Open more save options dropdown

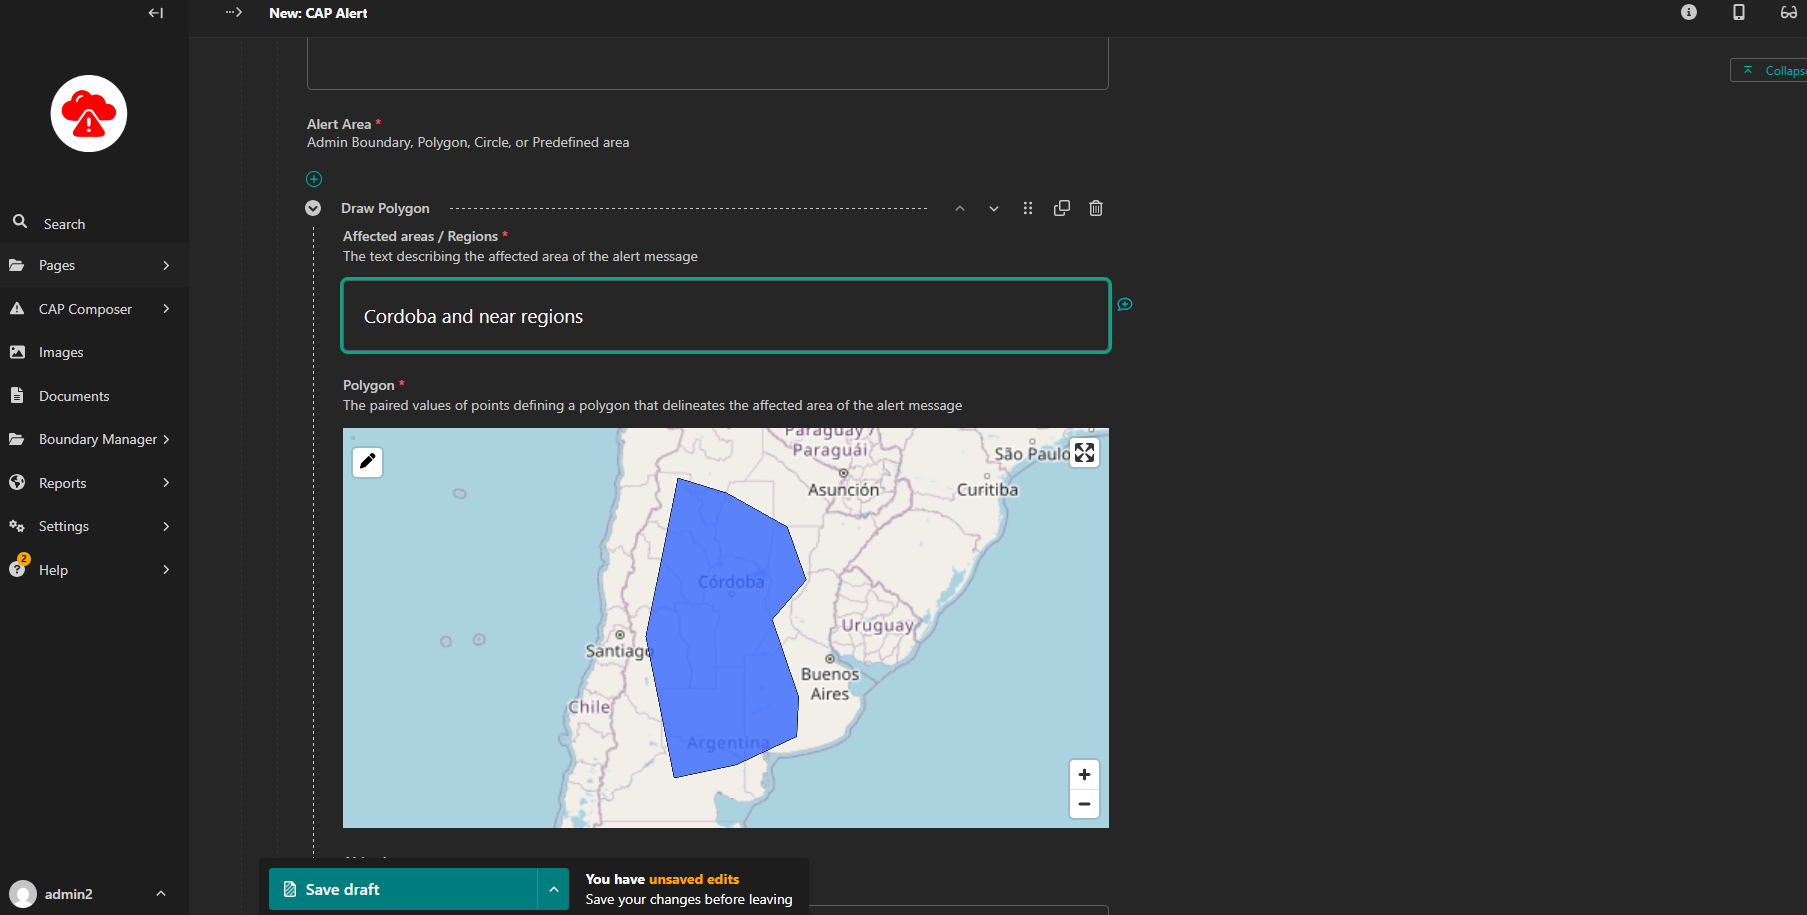click(x=553, y=889)
